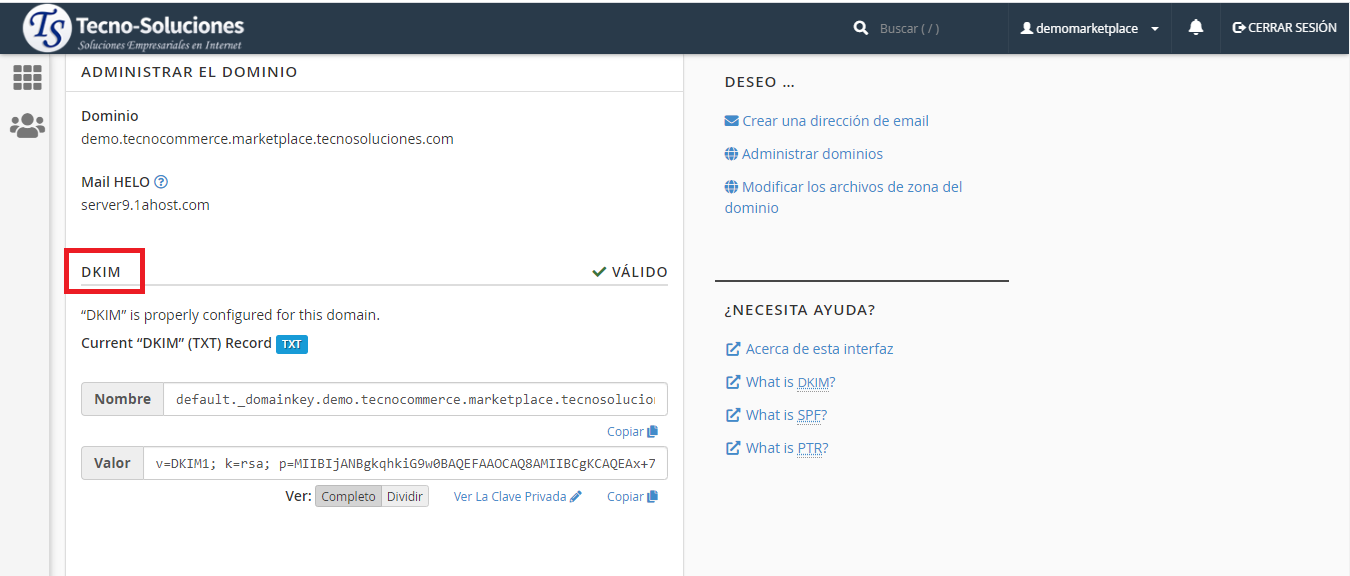Click the search magnifier icon

tap(860, 29)
